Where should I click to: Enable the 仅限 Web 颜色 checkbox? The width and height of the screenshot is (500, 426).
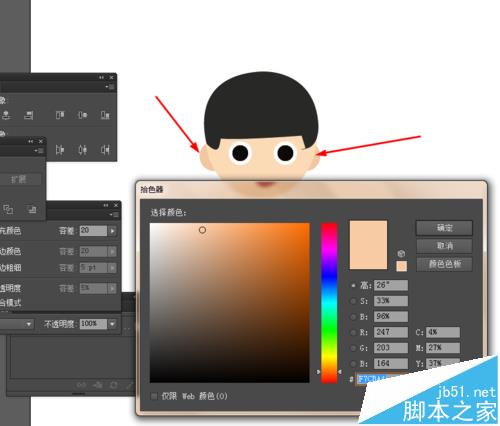click(154, 396)
